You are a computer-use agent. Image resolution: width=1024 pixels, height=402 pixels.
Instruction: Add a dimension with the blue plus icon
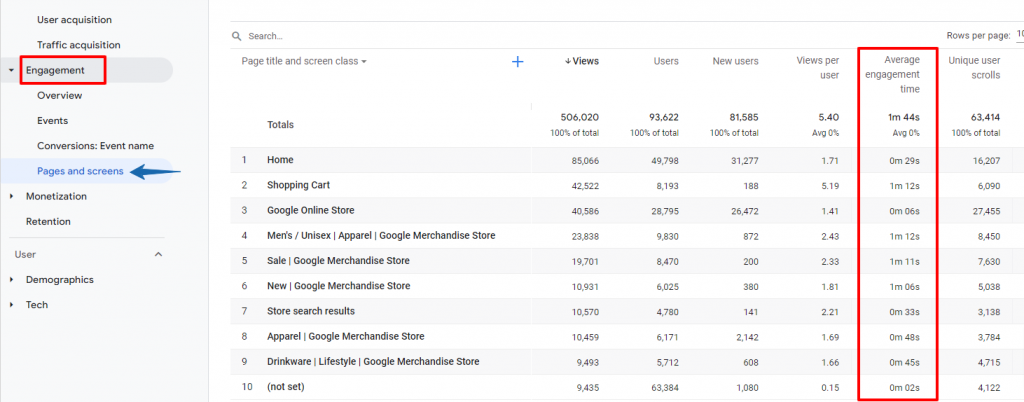coord(517,62)
